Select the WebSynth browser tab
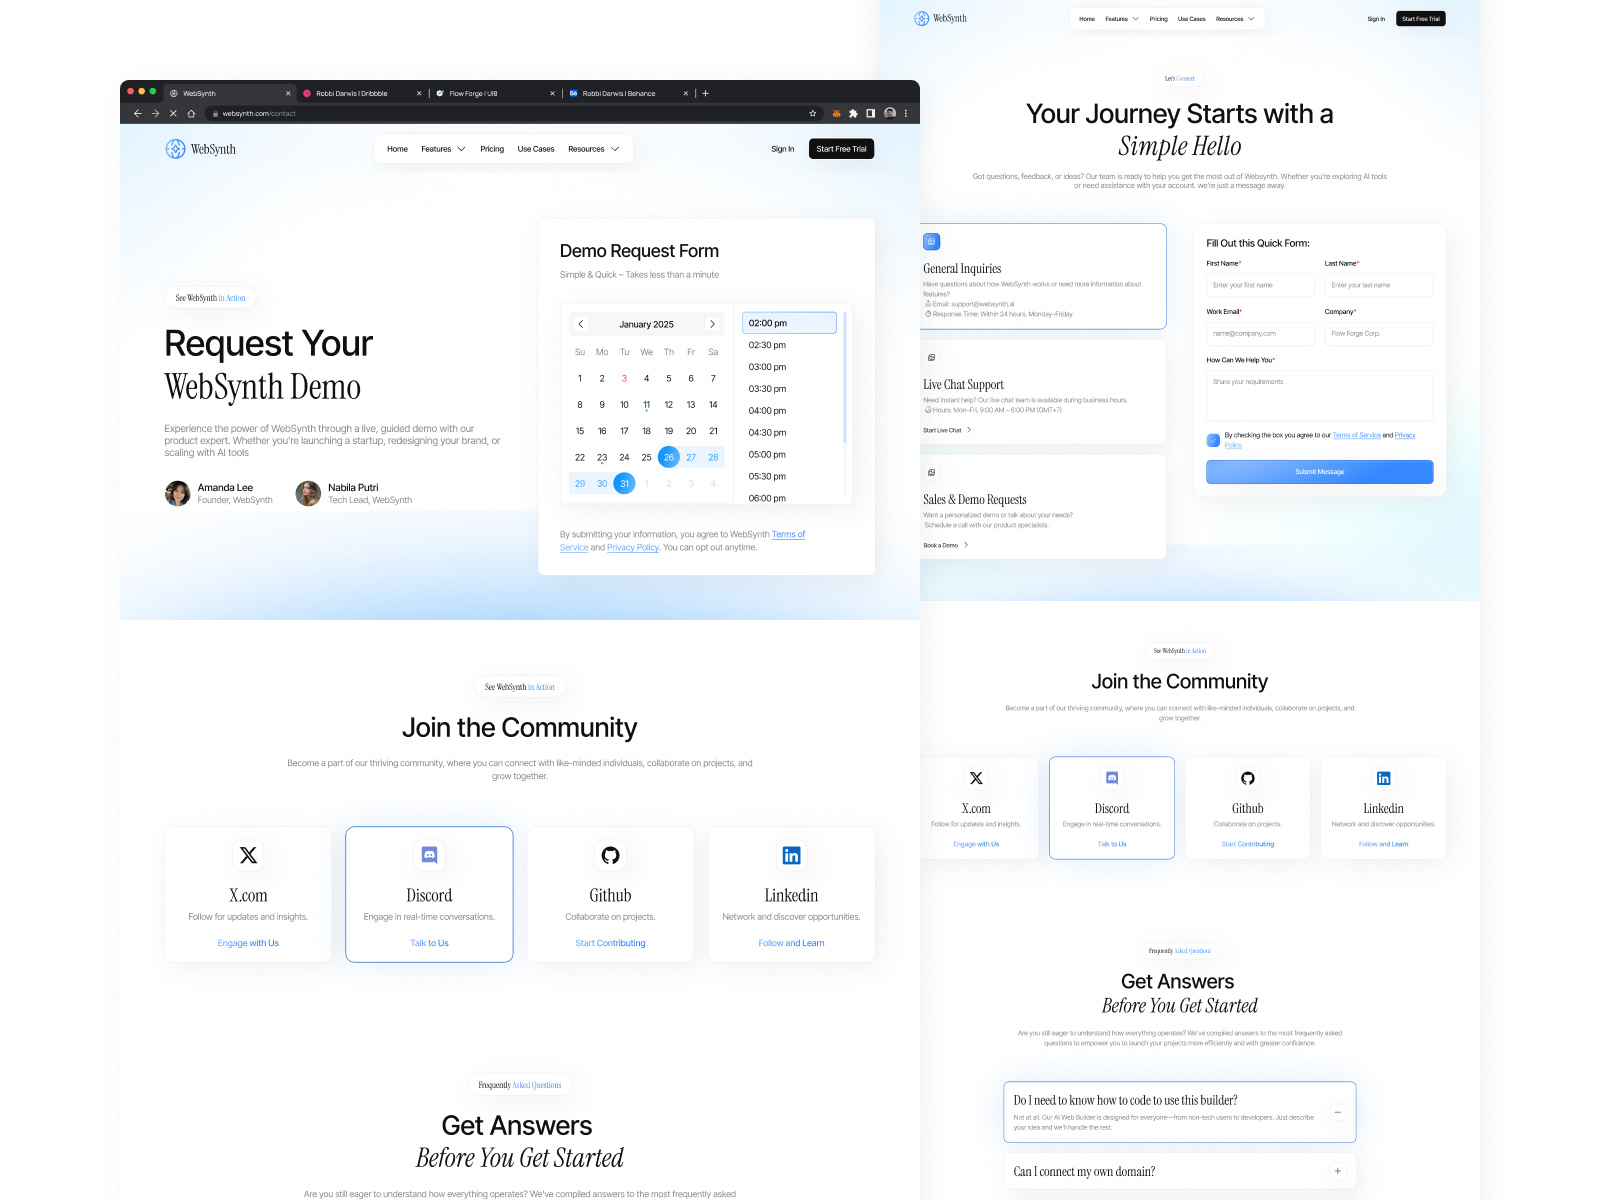 pyautogui.click(x=230, y=93)
